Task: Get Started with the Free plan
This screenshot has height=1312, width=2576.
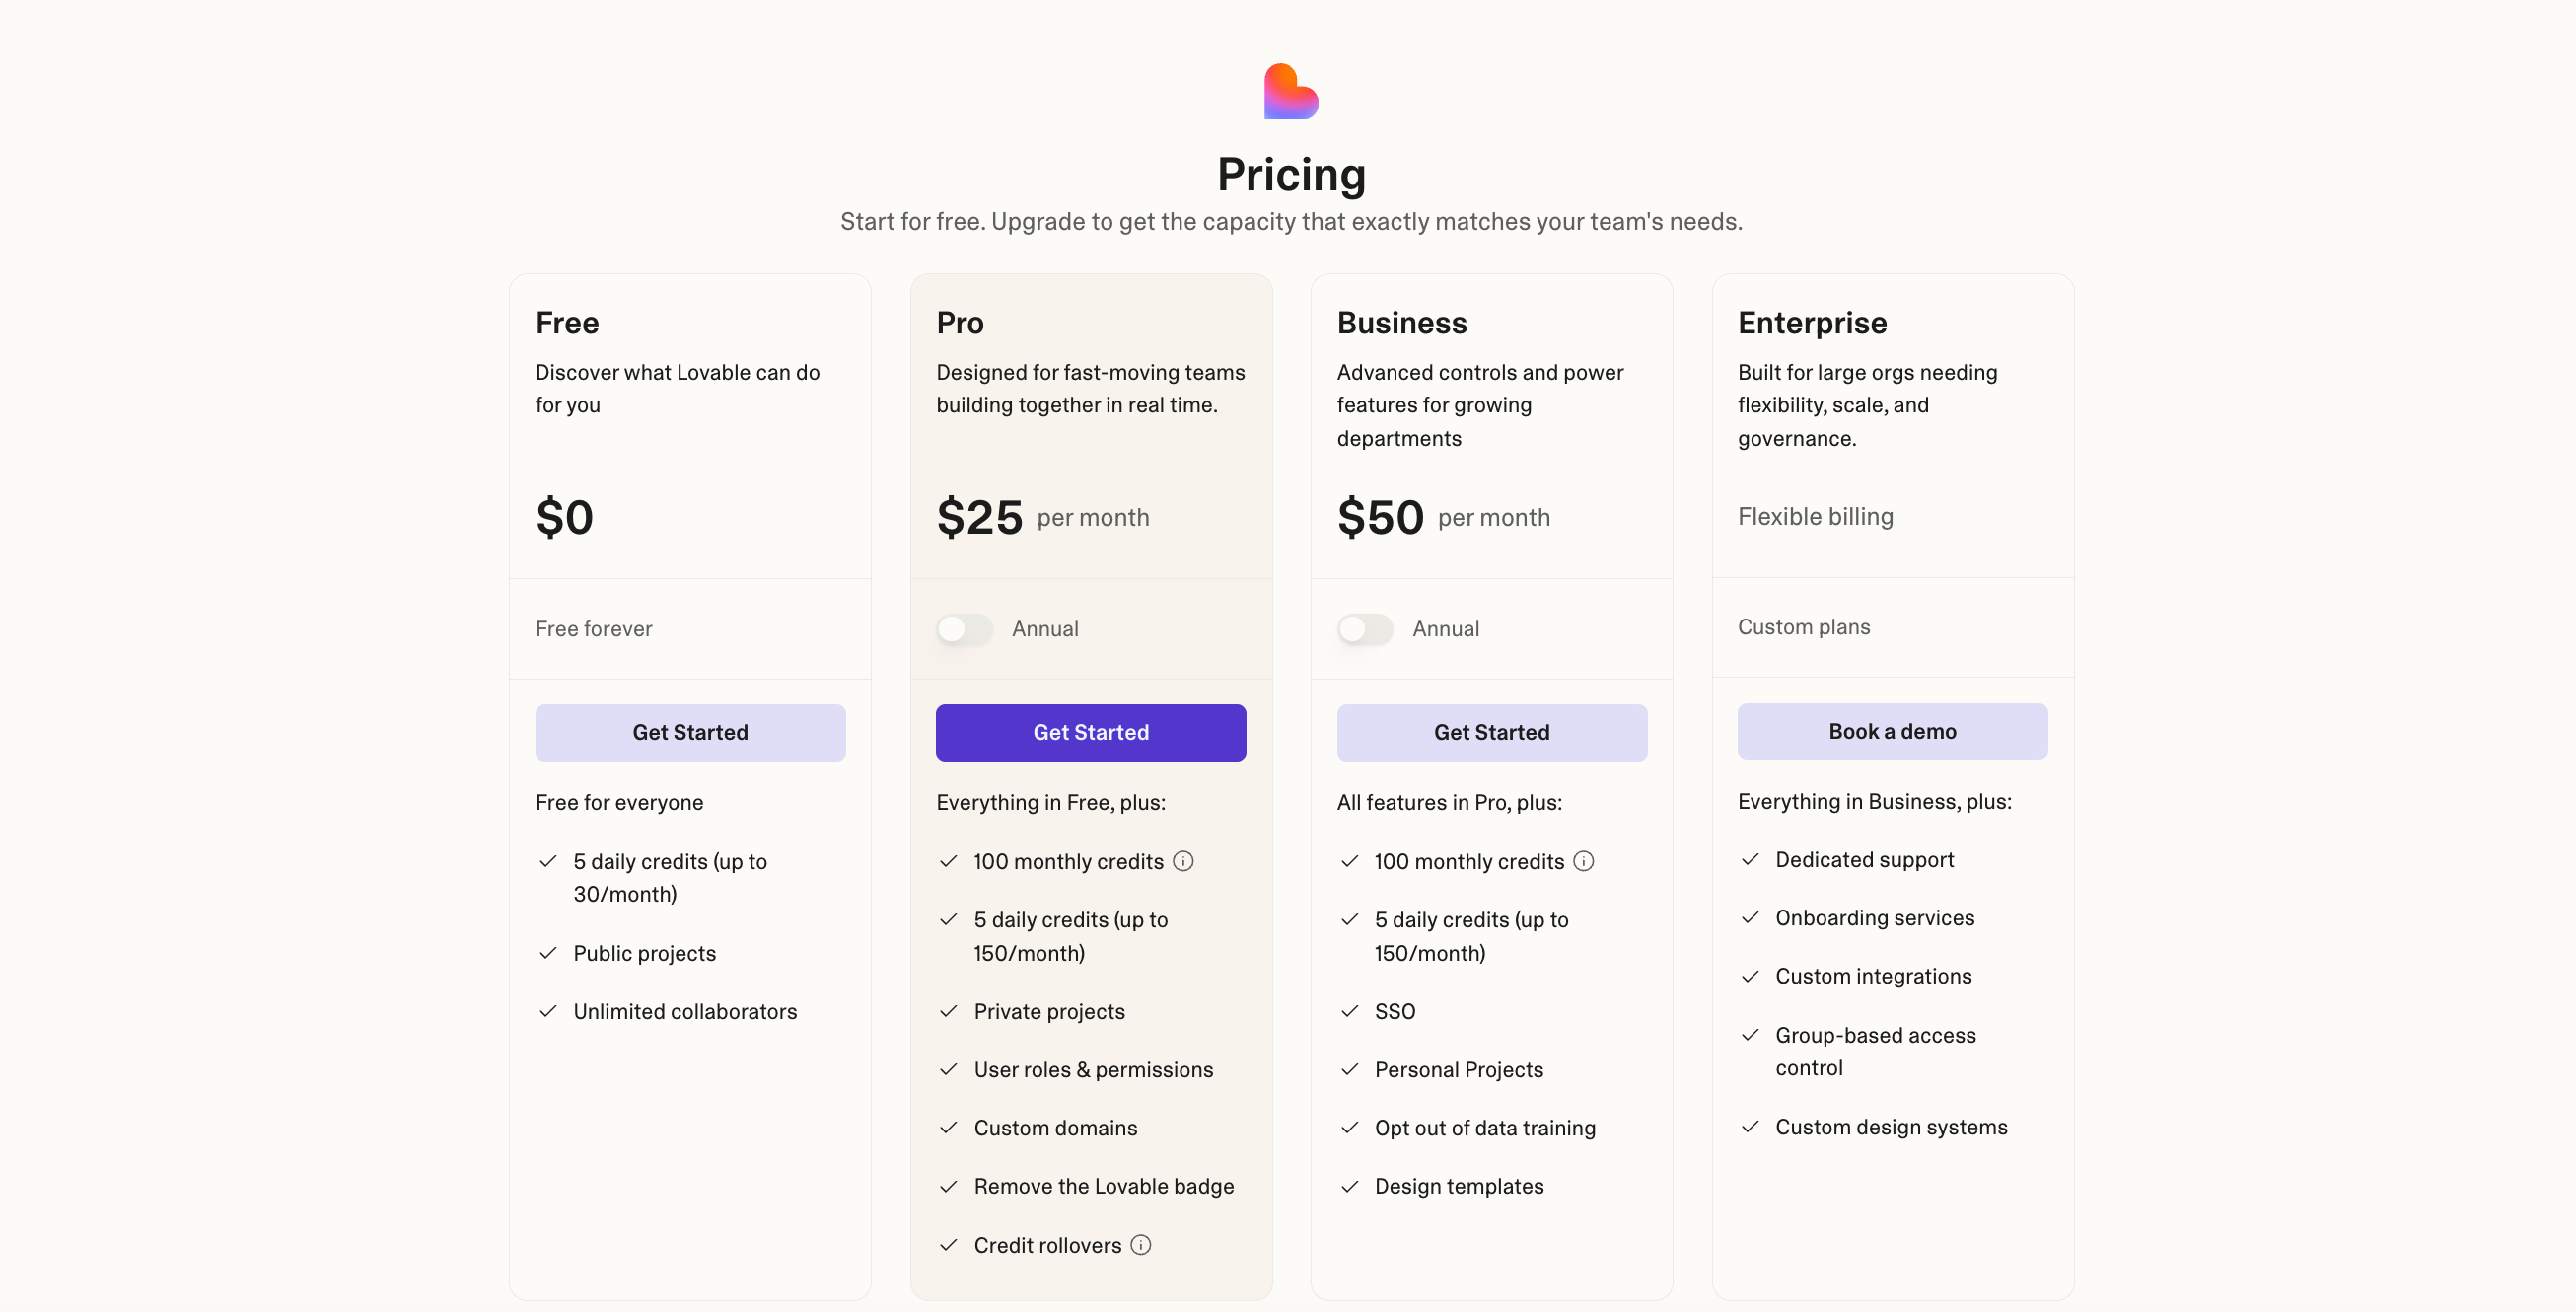Action: point(690,732)
